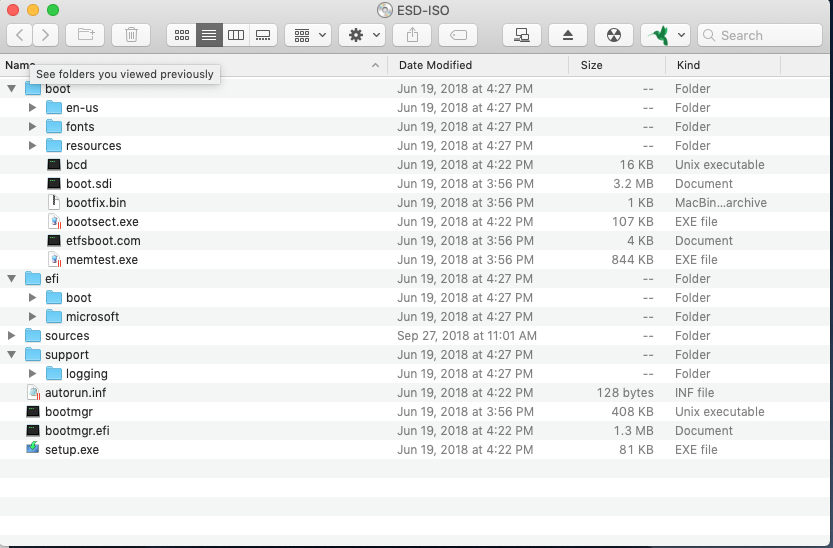The width and height of the screenshot is (833, 548).
Task: Sort files by Kind column header
Action: (x=689, y=65)
